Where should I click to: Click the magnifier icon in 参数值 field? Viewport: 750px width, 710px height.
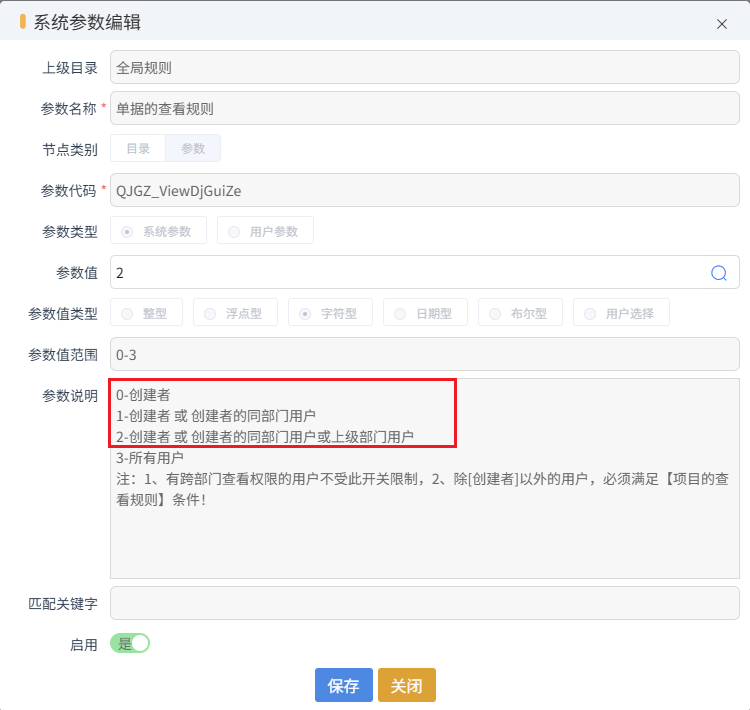point(718,273)
